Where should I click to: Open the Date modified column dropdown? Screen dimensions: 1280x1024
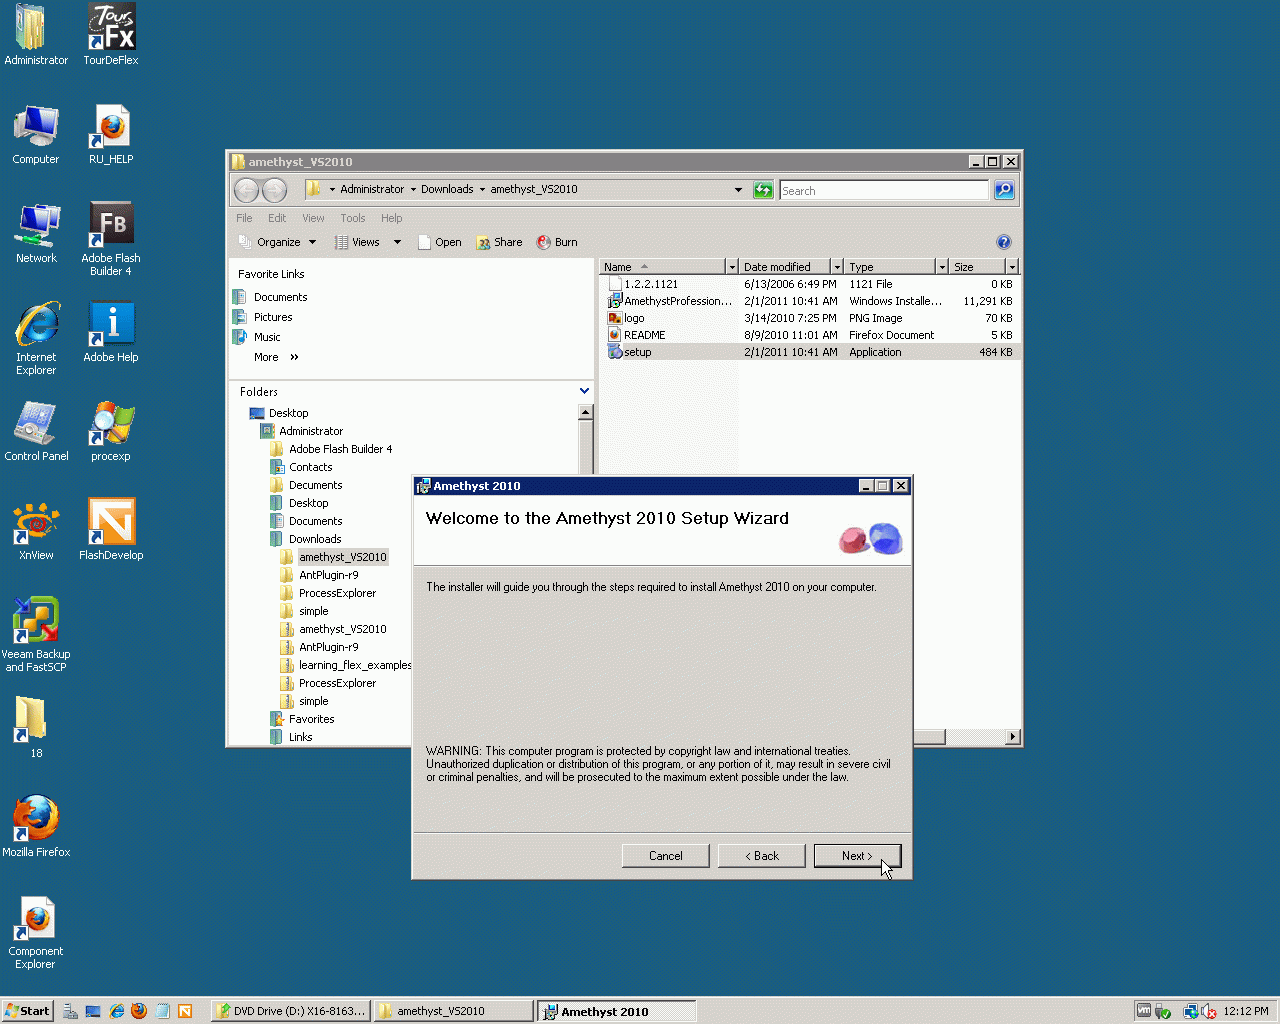(837, 267)
